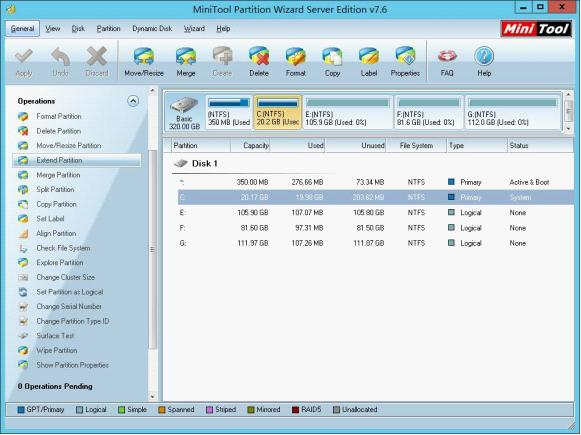Open the Dynamic Disk menu
Screen dimensions: 581x435
click(152, 29)
